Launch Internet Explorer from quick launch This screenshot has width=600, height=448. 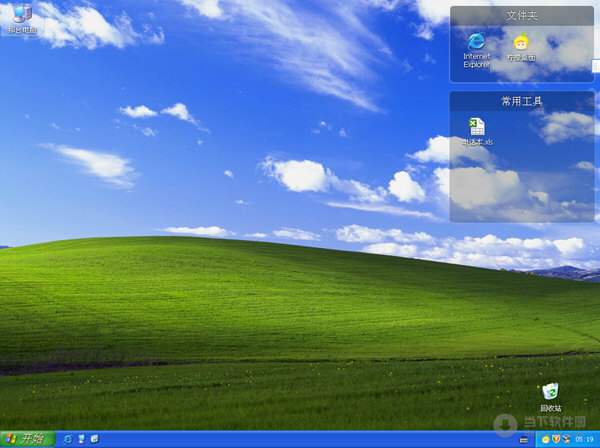coord(68,439)
